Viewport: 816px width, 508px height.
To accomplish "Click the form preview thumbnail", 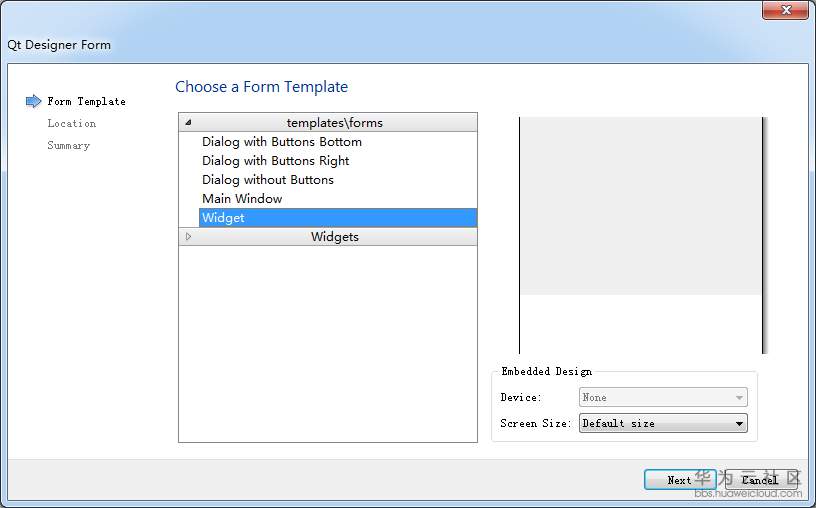I will click(x=641, y=235).
